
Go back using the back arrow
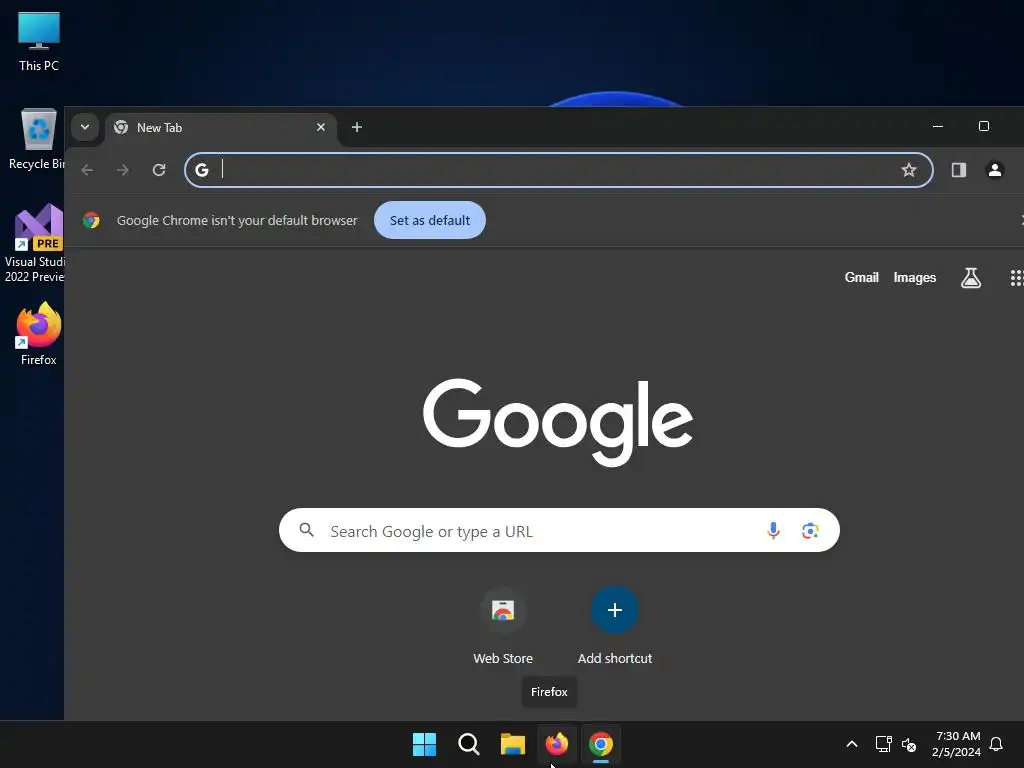pyautogui.click(x=88, y=170)
